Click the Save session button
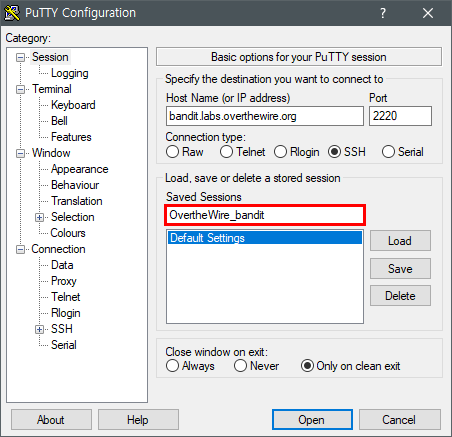The height and width of the screenshot is (437, 452). click(400, 269)
